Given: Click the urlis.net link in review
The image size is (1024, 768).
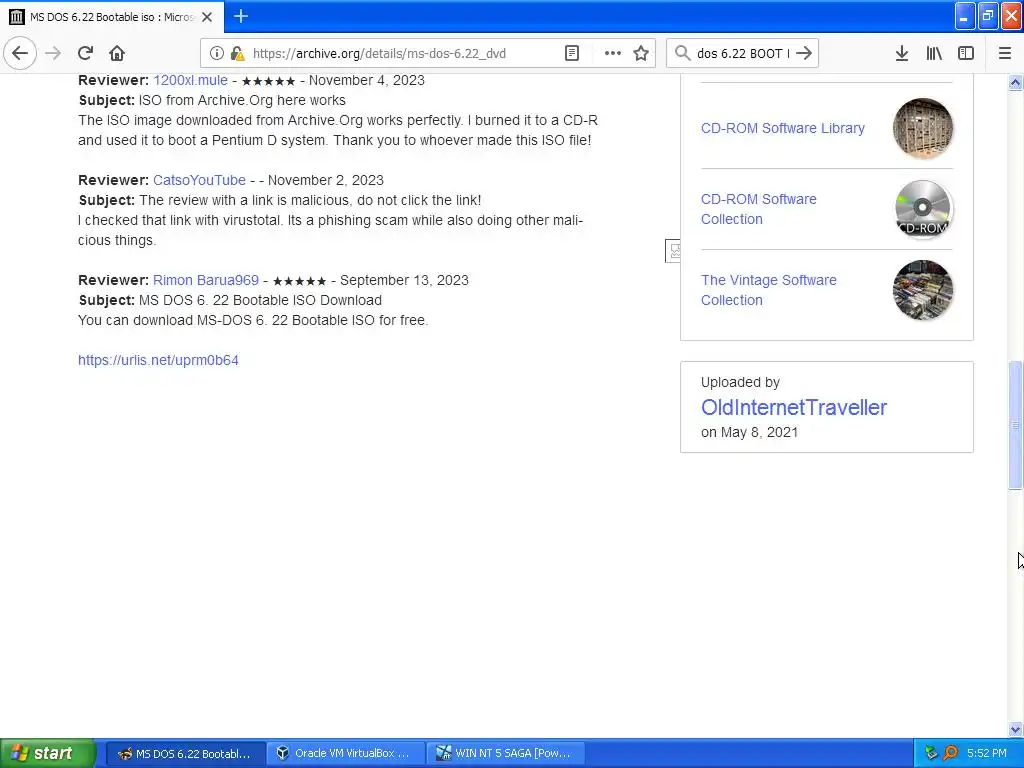Looking at the screenshot, I should tap(158, 360).
